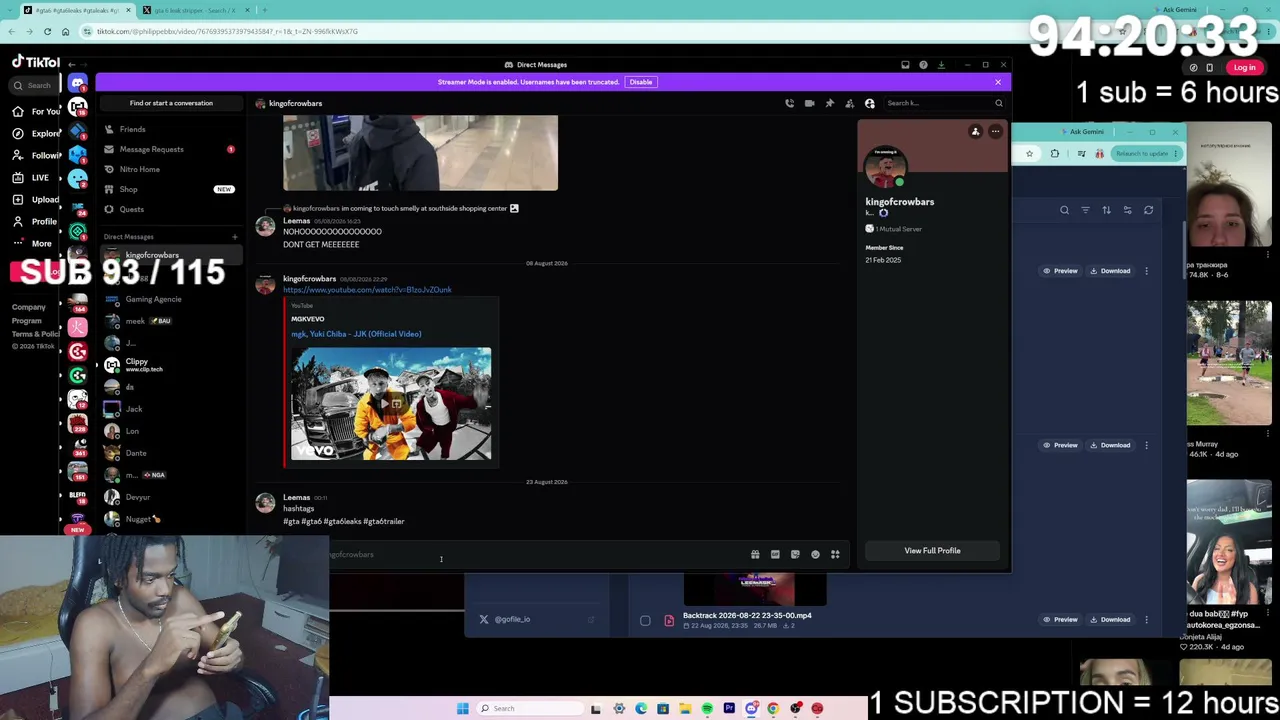
Task: Open File Explorer from the taskbar
Action: [685, 708]
